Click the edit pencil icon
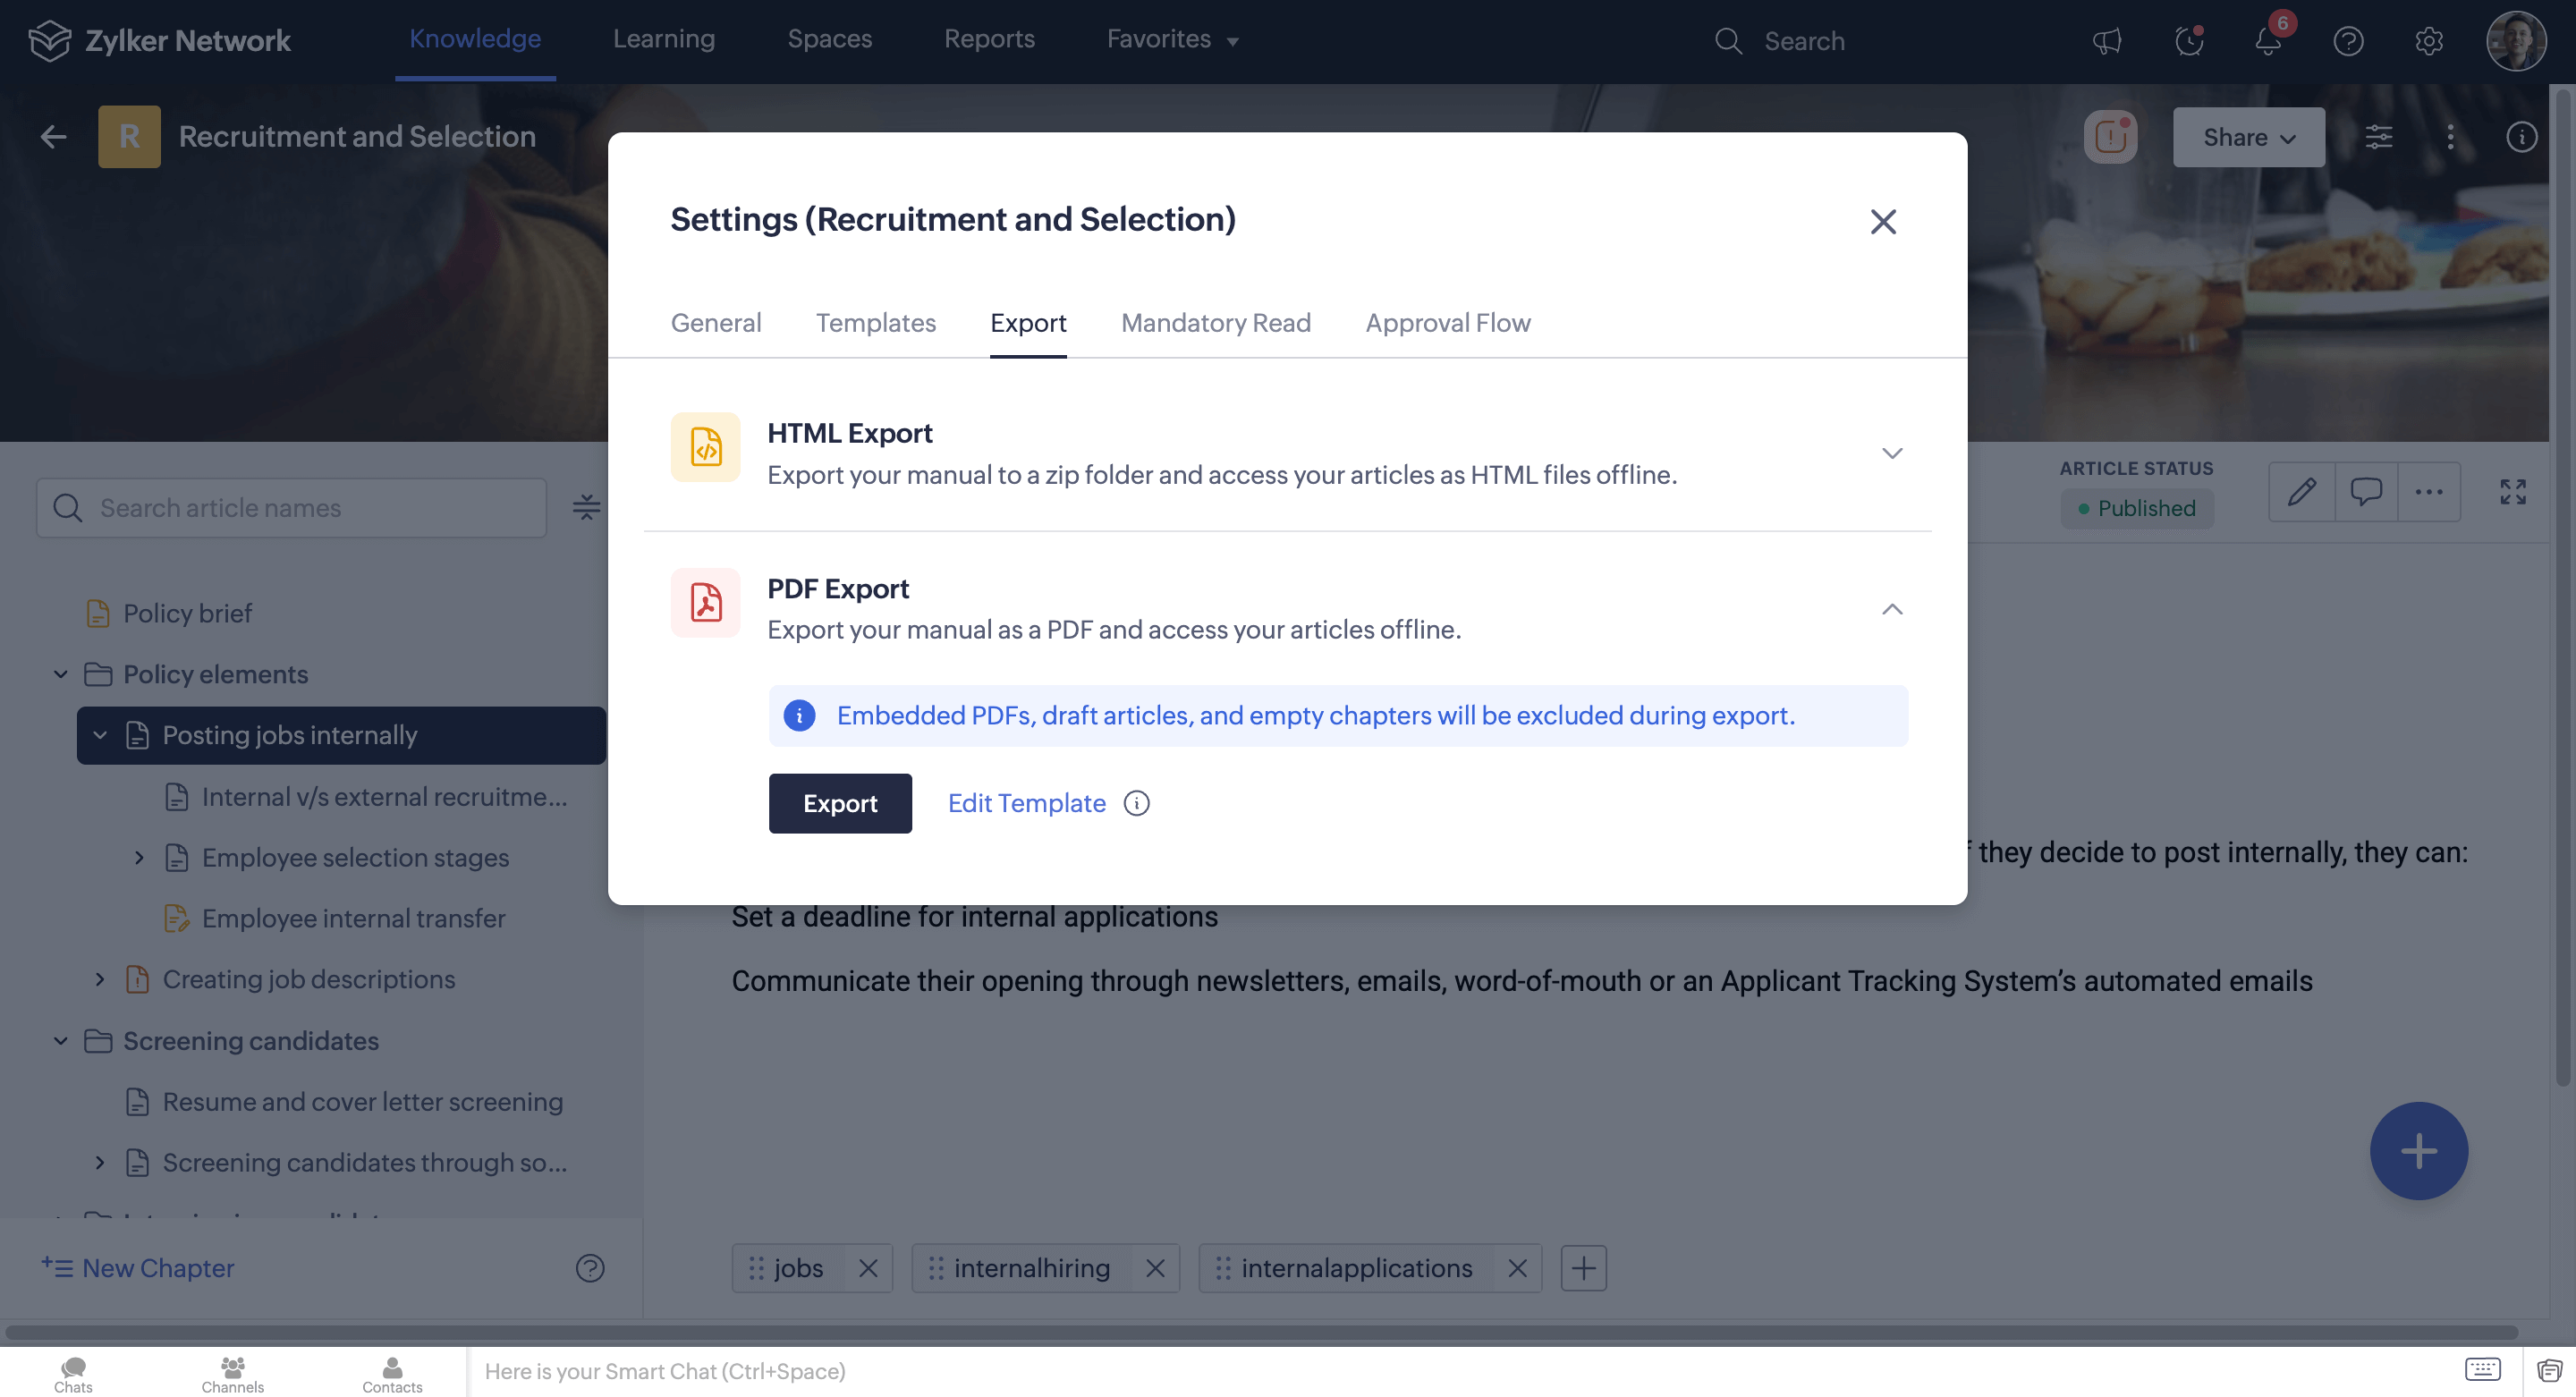This screenshot has height=1397, width=2576. click(x=2301, y=491)
